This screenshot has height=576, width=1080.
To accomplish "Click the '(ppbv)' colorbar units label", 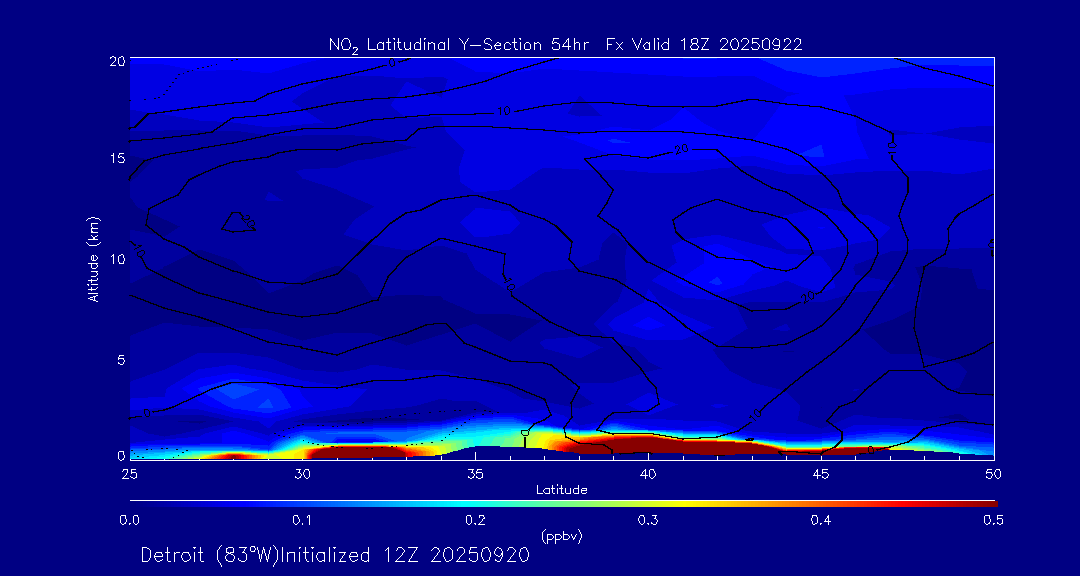I will tap(561, 537).
